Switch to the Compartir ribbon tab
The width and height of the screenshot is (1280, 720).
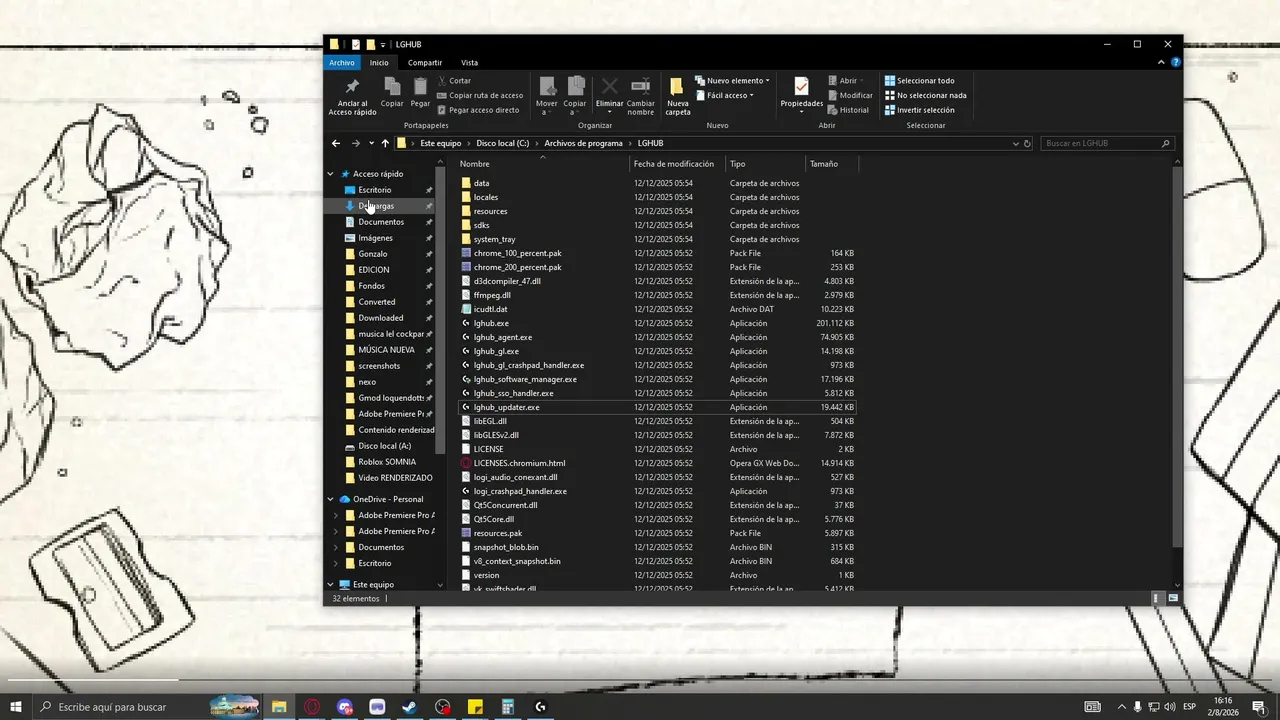pyautogui.click(x=425, y=63)
